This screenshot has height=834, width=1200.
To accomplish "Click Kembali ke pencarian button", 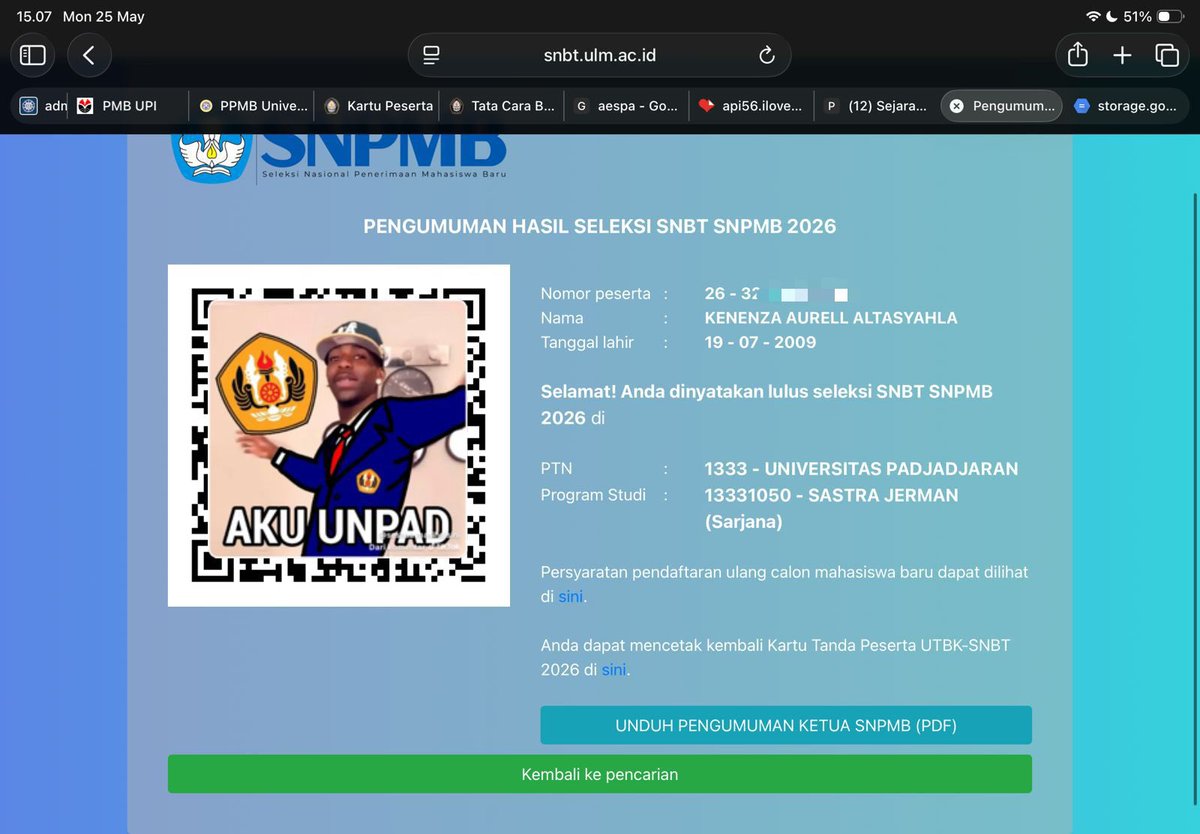I will pos(600,774).
